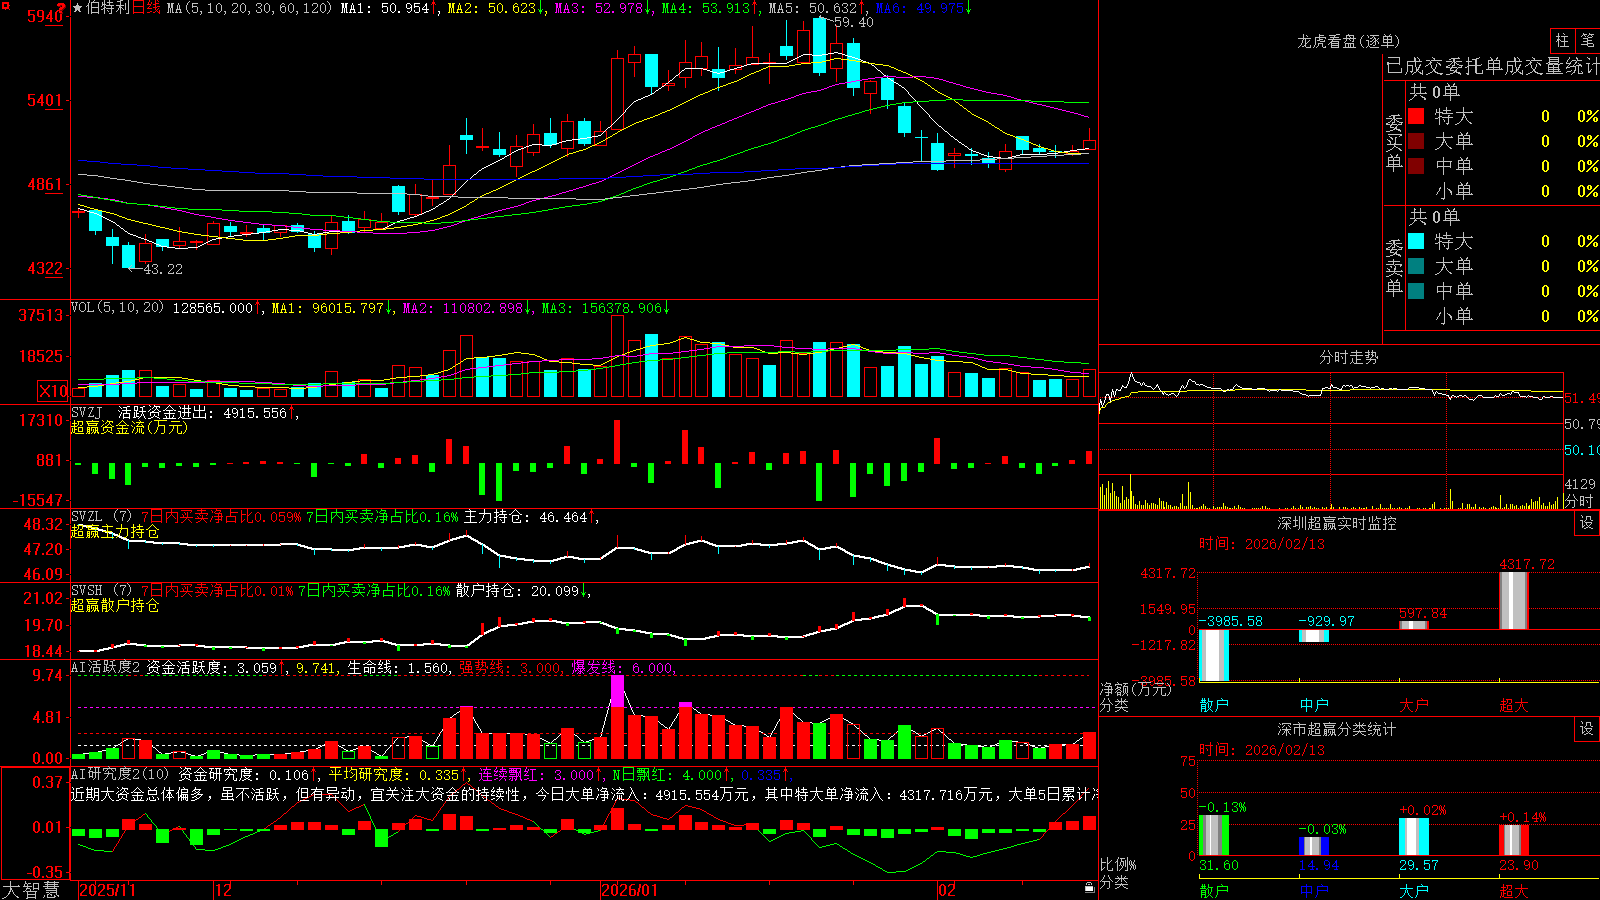Click the 超赢散户持仓 label
This screenshot has width=1600, height=900.
[115, 605]
